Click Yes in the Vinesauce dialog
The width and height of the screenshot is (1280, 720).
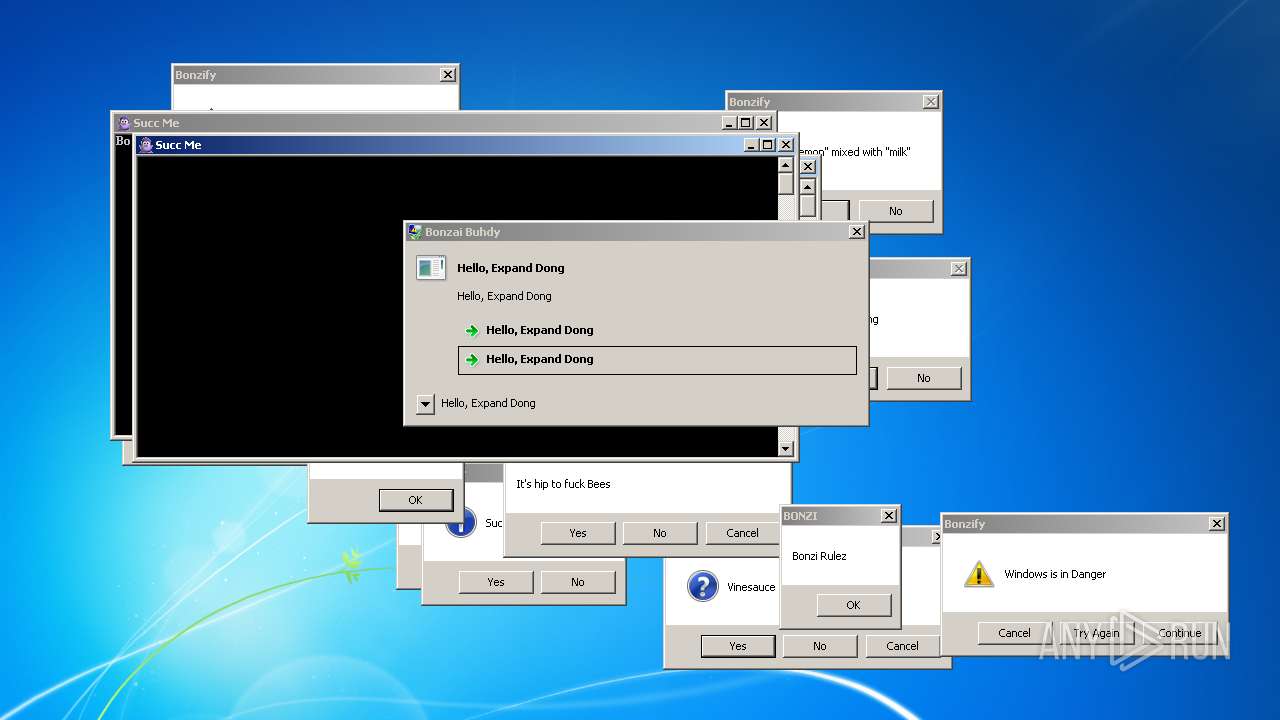tap(738, 646)
